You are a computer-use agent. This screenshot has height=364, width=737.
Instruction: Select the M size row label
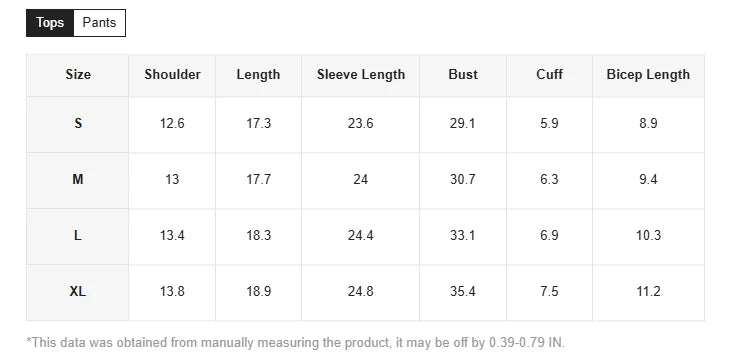[78, 180]
